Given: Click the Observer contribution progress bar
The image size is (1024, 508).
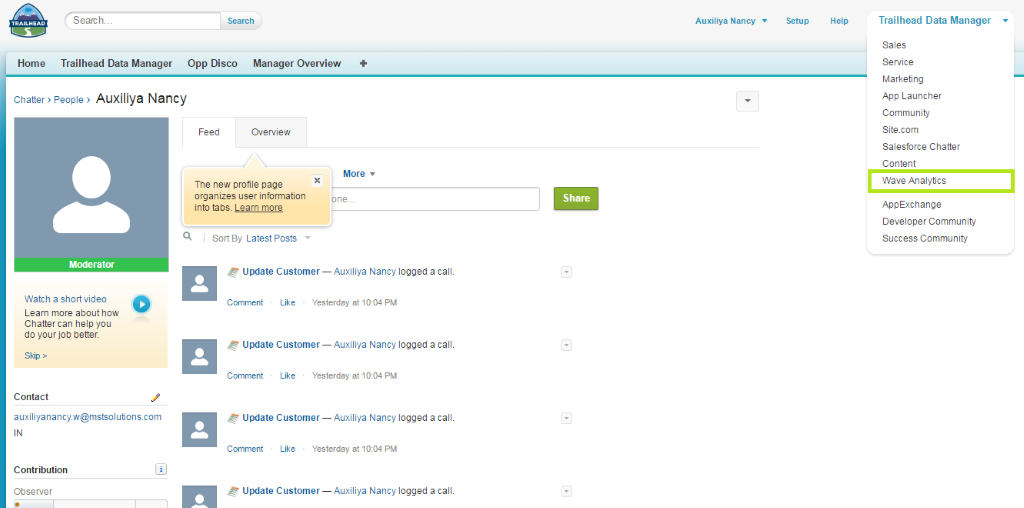Looking at the screenshot, I should point(91,503).
